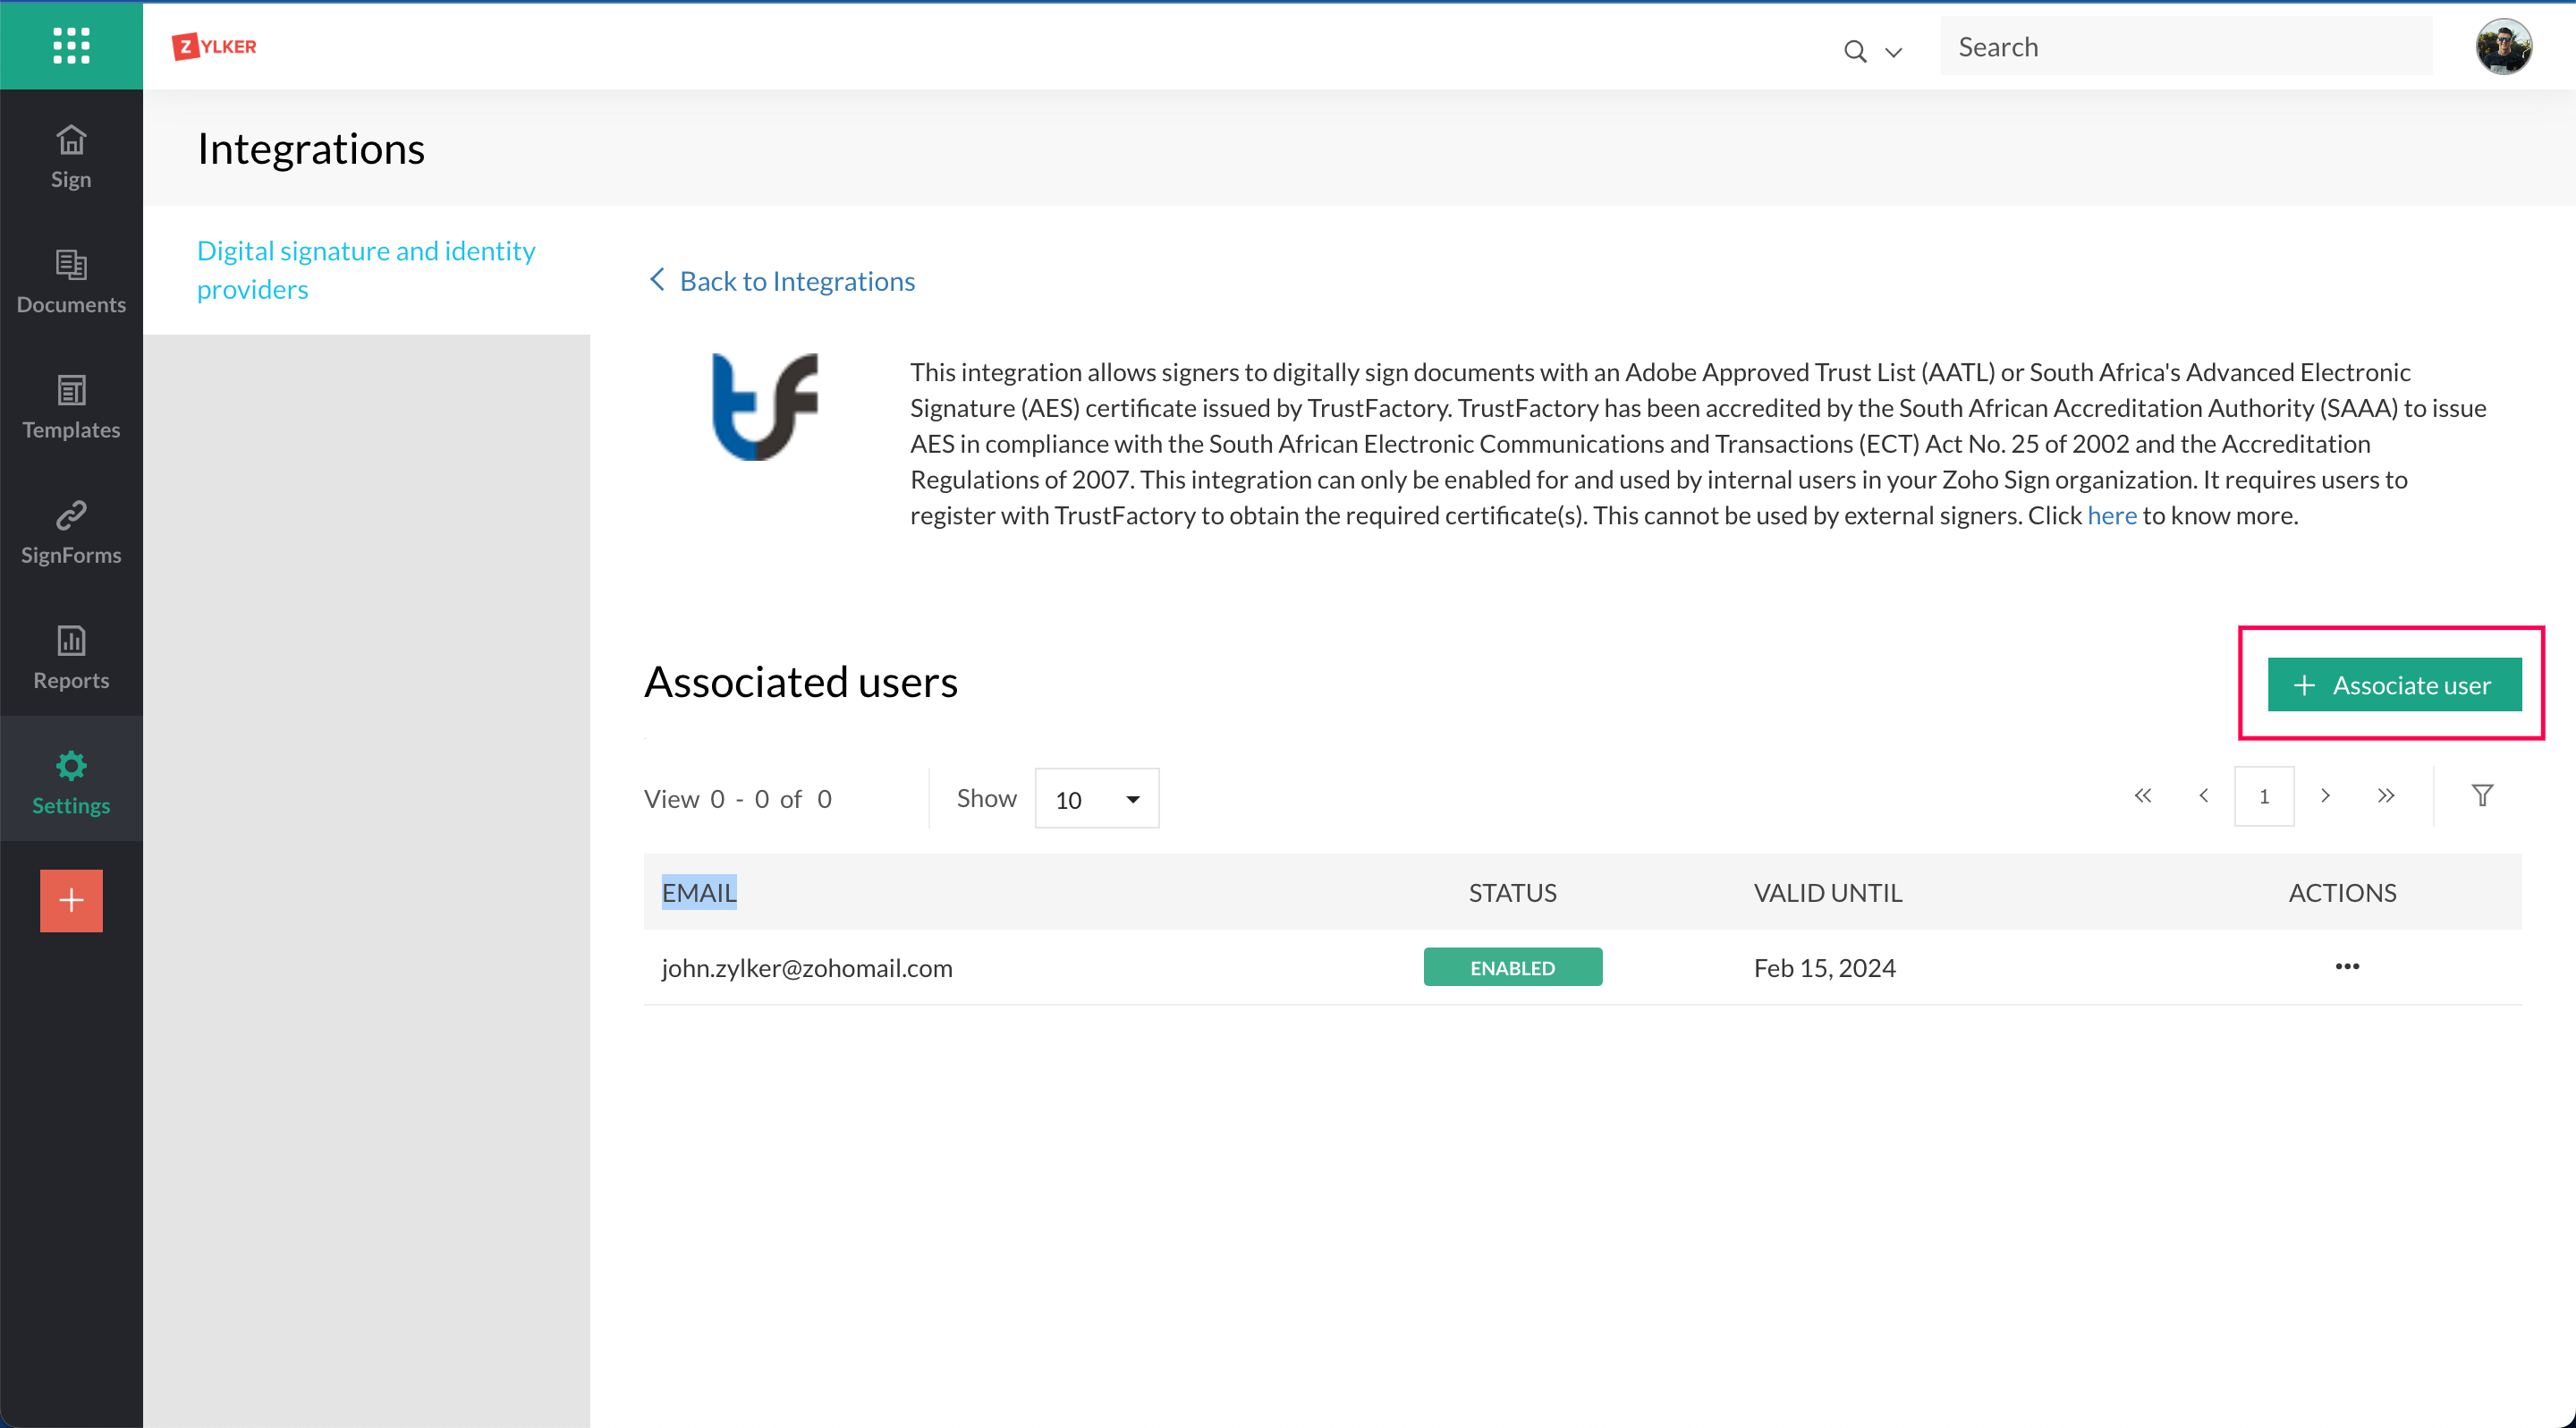The image size is (2576, 1428).
Task: Select Digital signature and identity providers tab
Action: pos(366,269)
